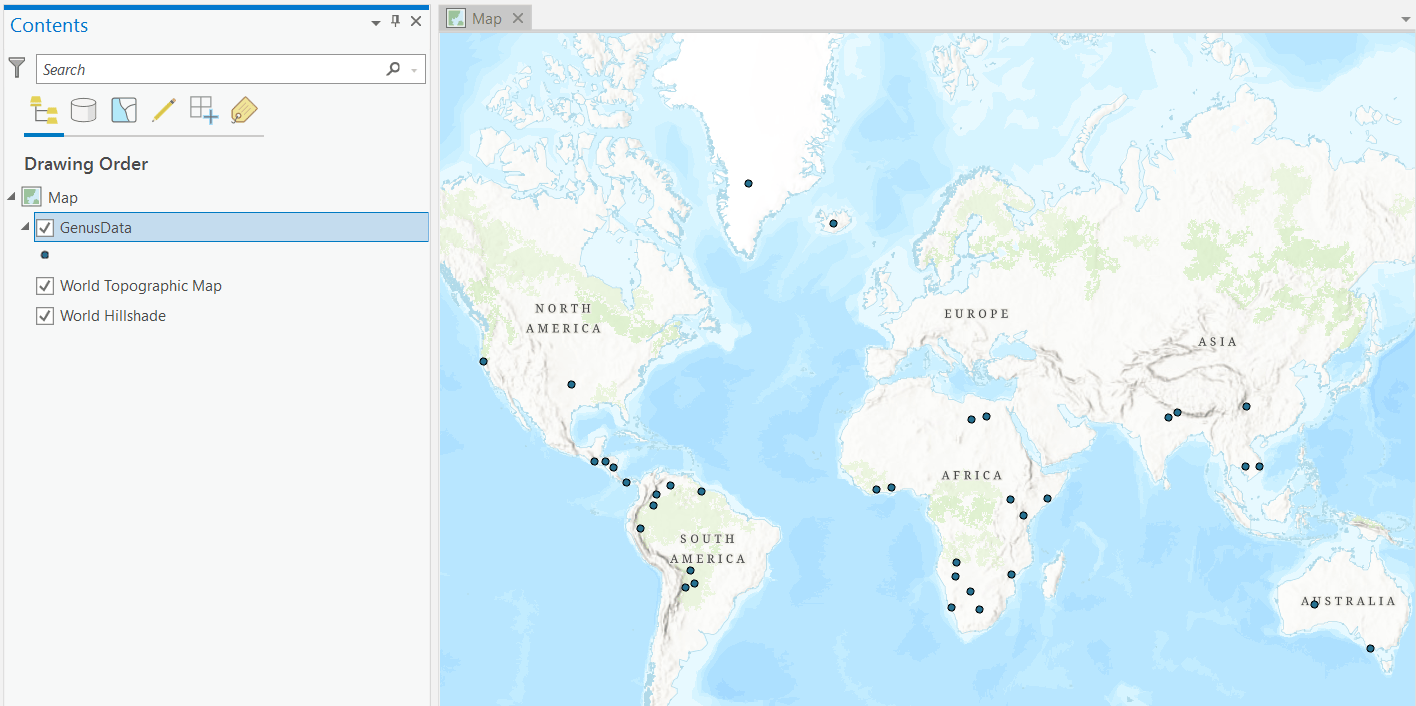
Task: Open map view tab list dropdown
Action: click(1405, 19)
